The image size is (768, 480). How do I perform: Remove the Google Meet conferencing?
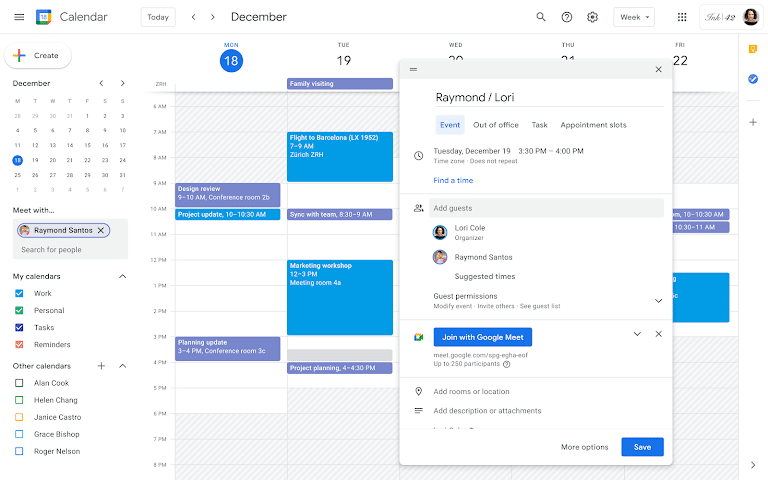pyautogui.click(x=658, y=334)
